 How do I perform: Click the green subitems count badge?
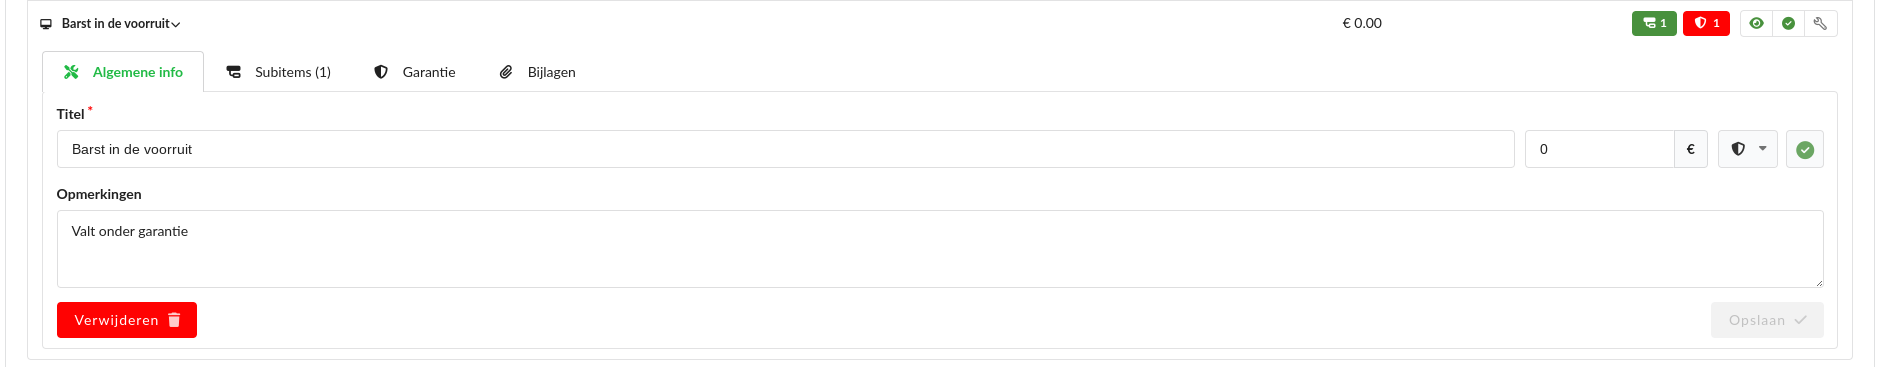click(x=1654, y=23)
